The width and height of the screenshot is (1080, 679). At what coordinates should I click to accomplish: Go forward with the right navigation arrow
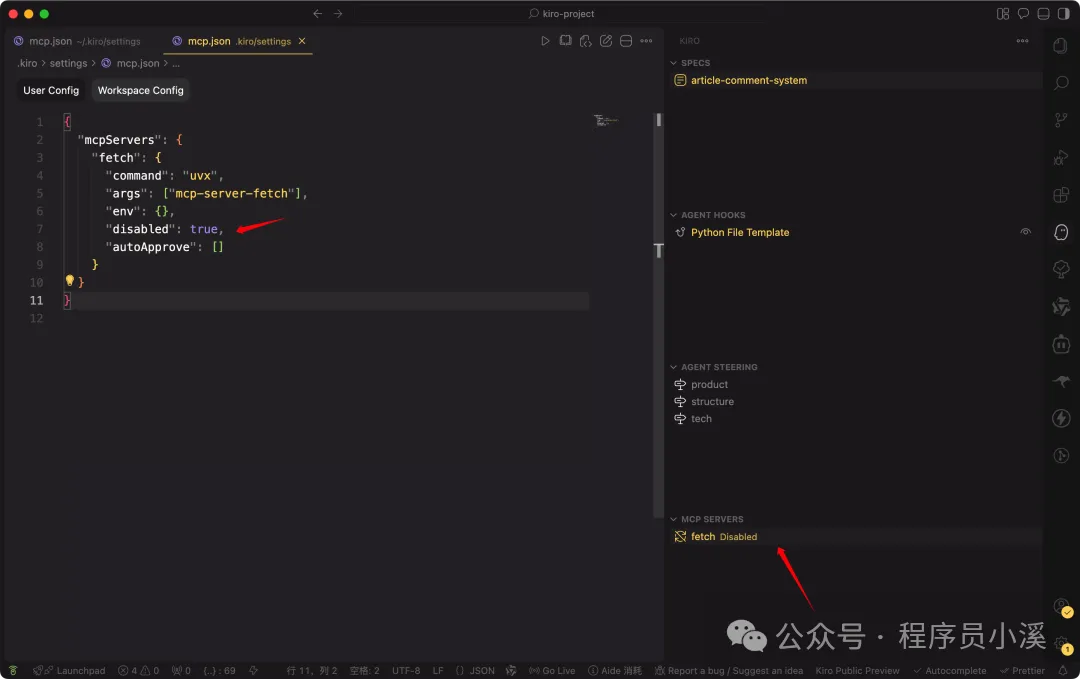coord(338,14)
